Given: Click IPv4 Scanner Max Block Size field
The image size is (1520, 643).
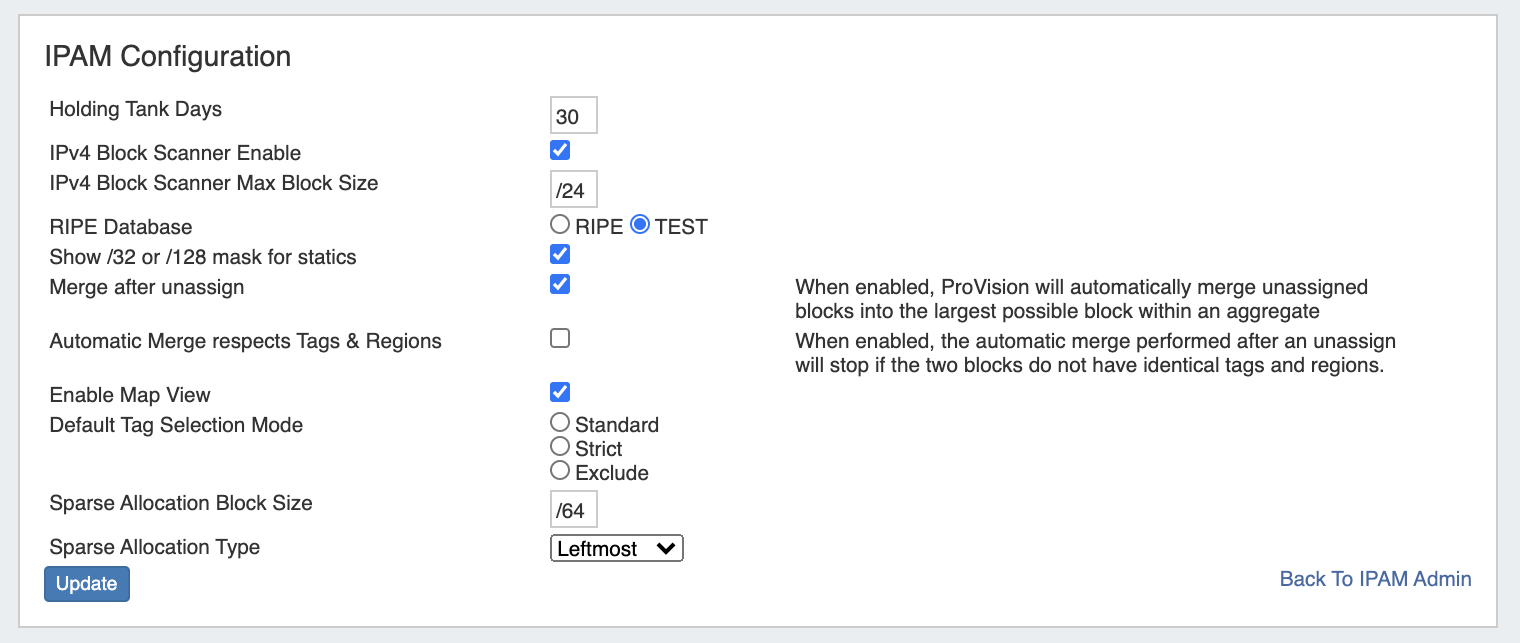Looking at the screenshot, I should click(573, 190).
